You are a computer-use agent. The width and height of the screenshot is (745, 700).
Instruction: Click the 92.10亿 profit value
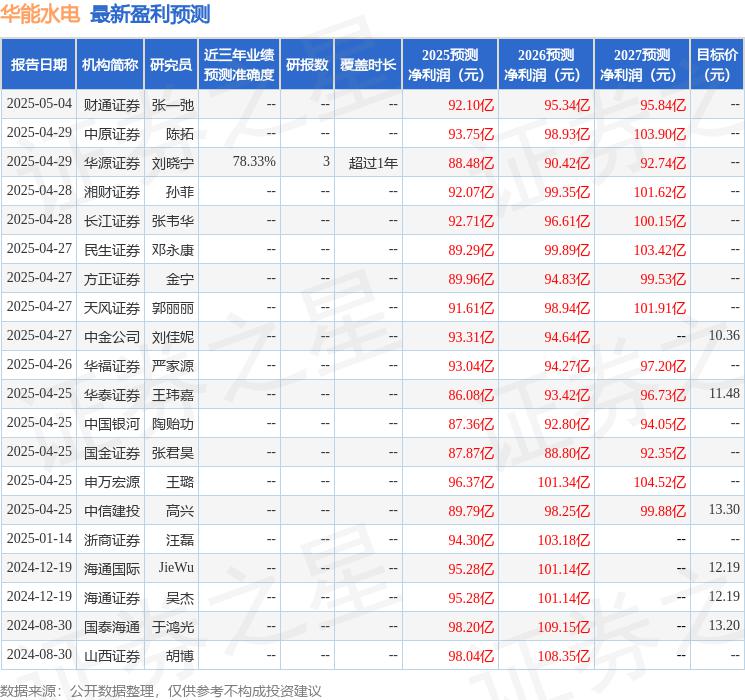[x=471, y=105]
